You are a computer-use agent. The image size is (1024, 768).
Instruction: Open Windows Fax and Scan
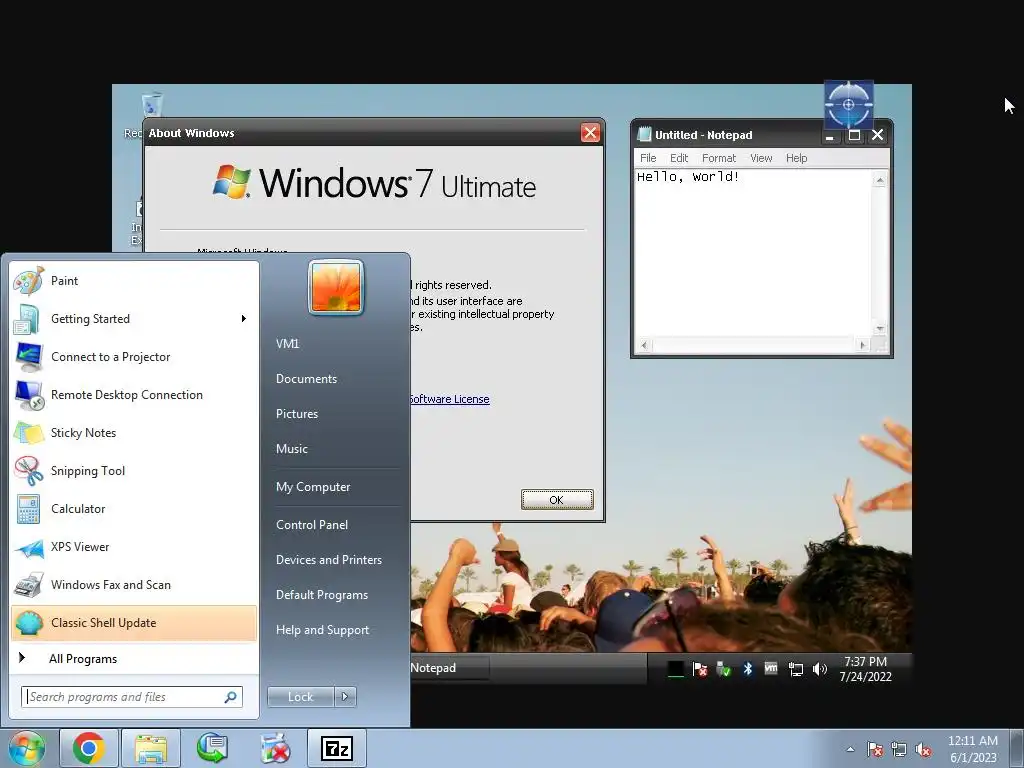tap(134, 584)
